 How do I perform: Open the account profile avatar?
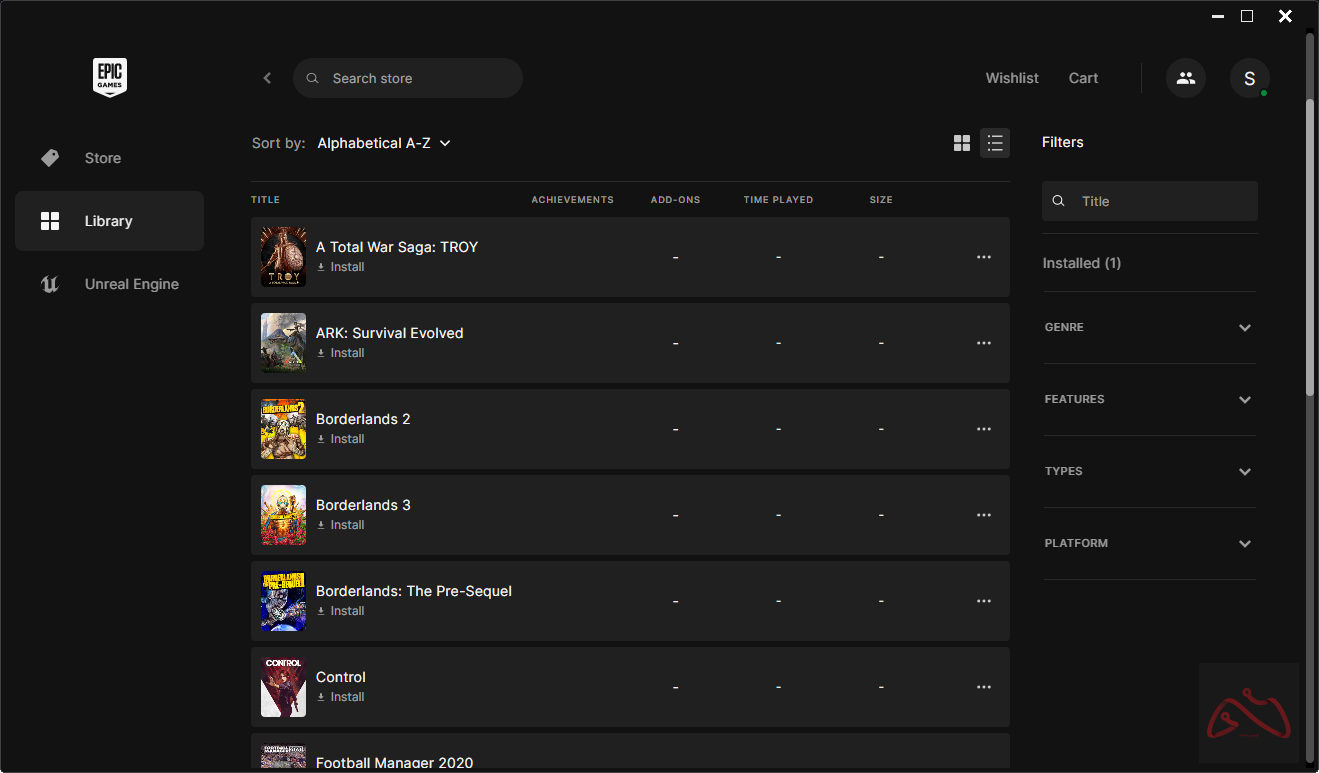[x=1249, y=78]
